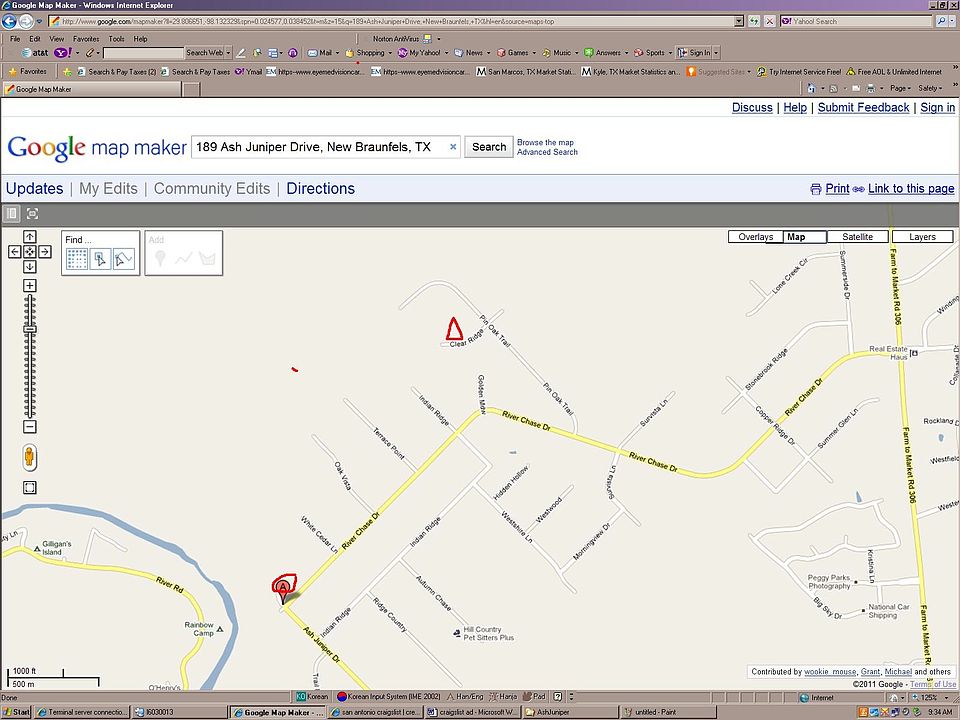
Task: Click the browser Refresh icon
Action: [x=754, y=21]
